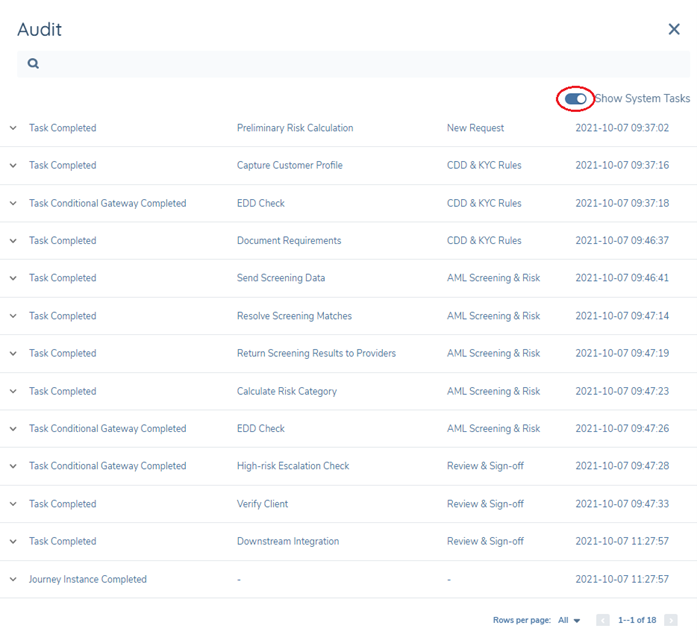This screenshot has width=697, height=641.
Task: Select the Verify Client task name
Action: tap(262, 504)
